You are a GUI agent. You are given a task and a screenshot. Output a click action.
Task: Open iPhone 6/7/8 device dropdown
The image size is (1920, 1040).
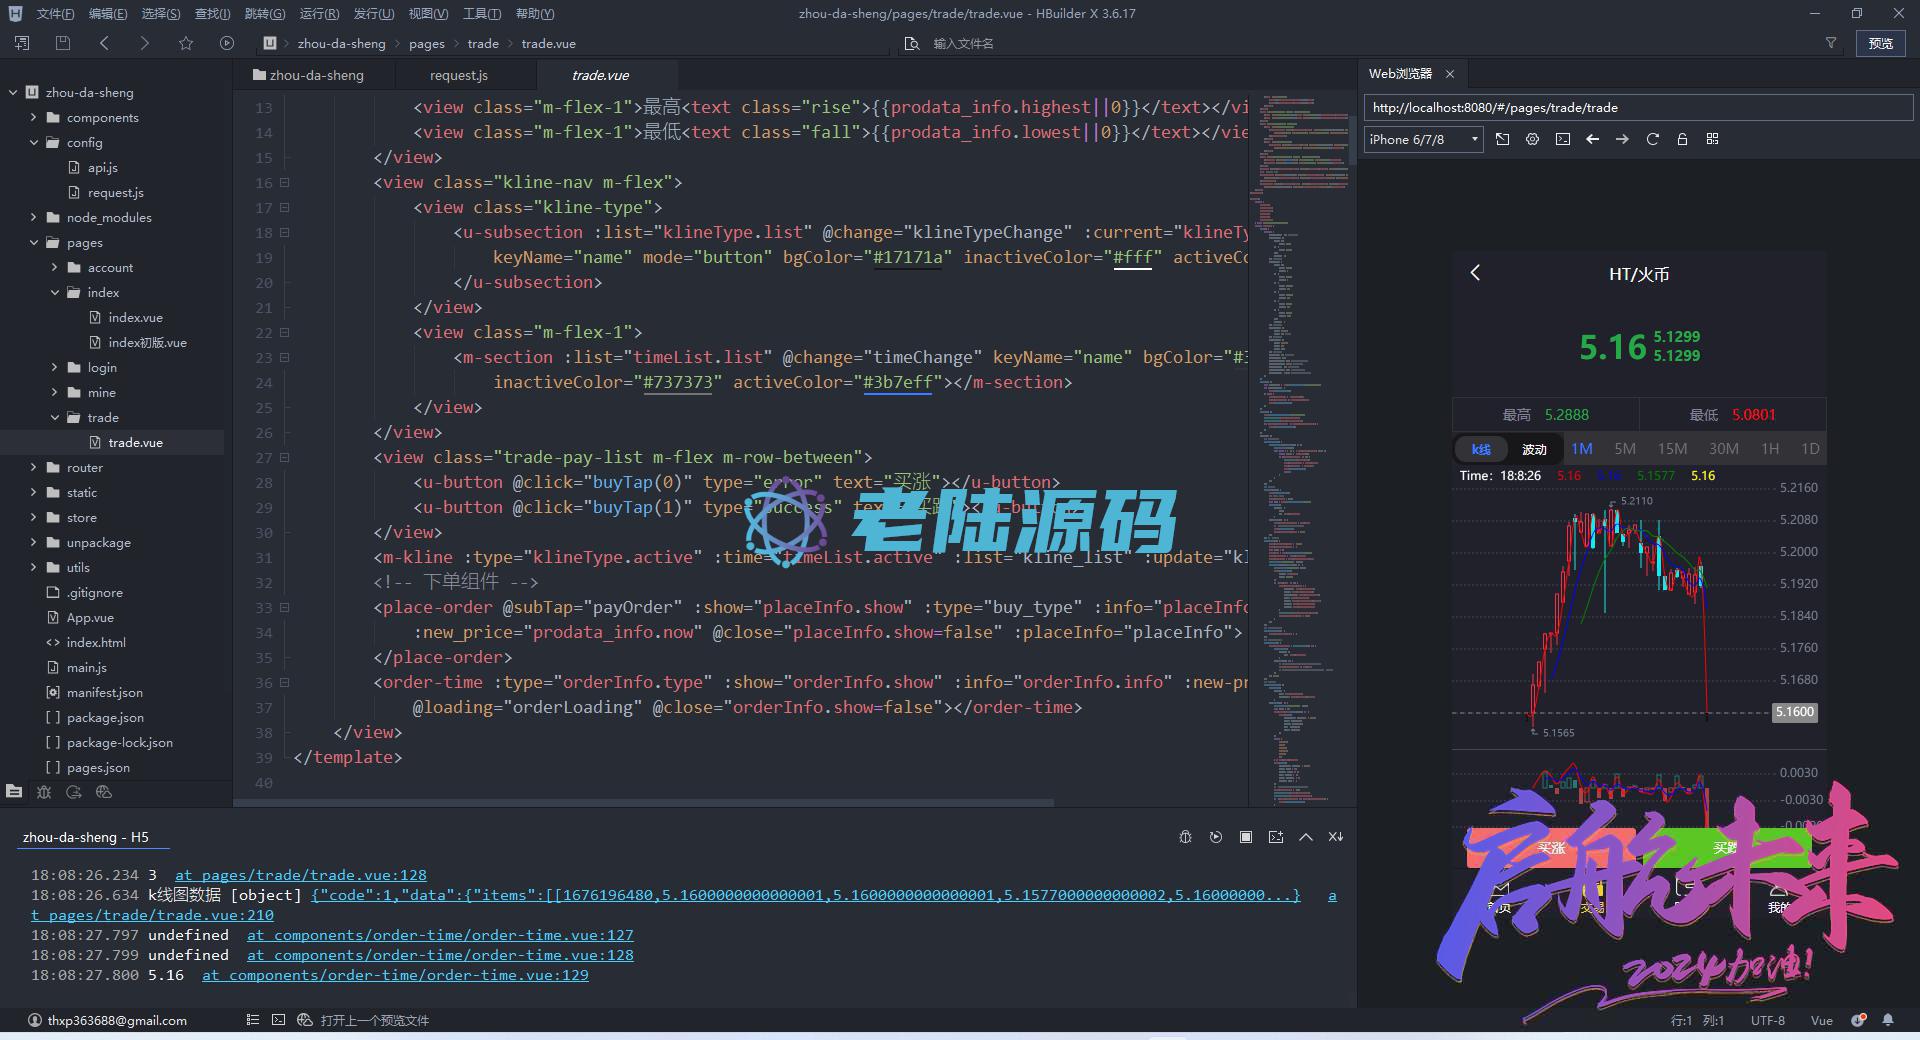[1424, 139]
